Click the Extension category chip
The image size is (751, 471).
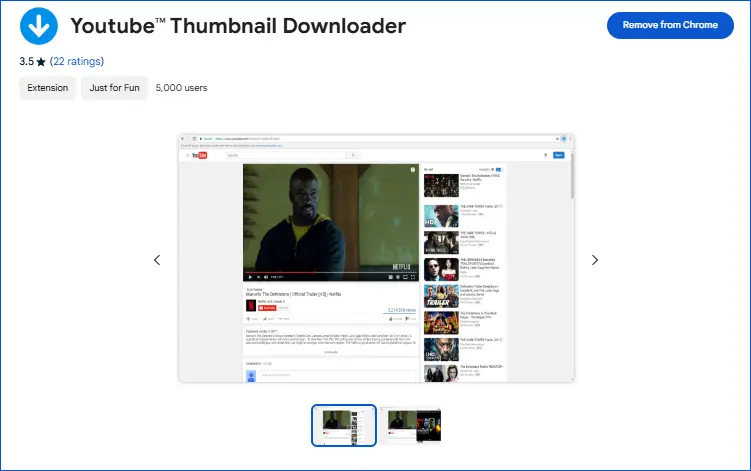[47, 88]
